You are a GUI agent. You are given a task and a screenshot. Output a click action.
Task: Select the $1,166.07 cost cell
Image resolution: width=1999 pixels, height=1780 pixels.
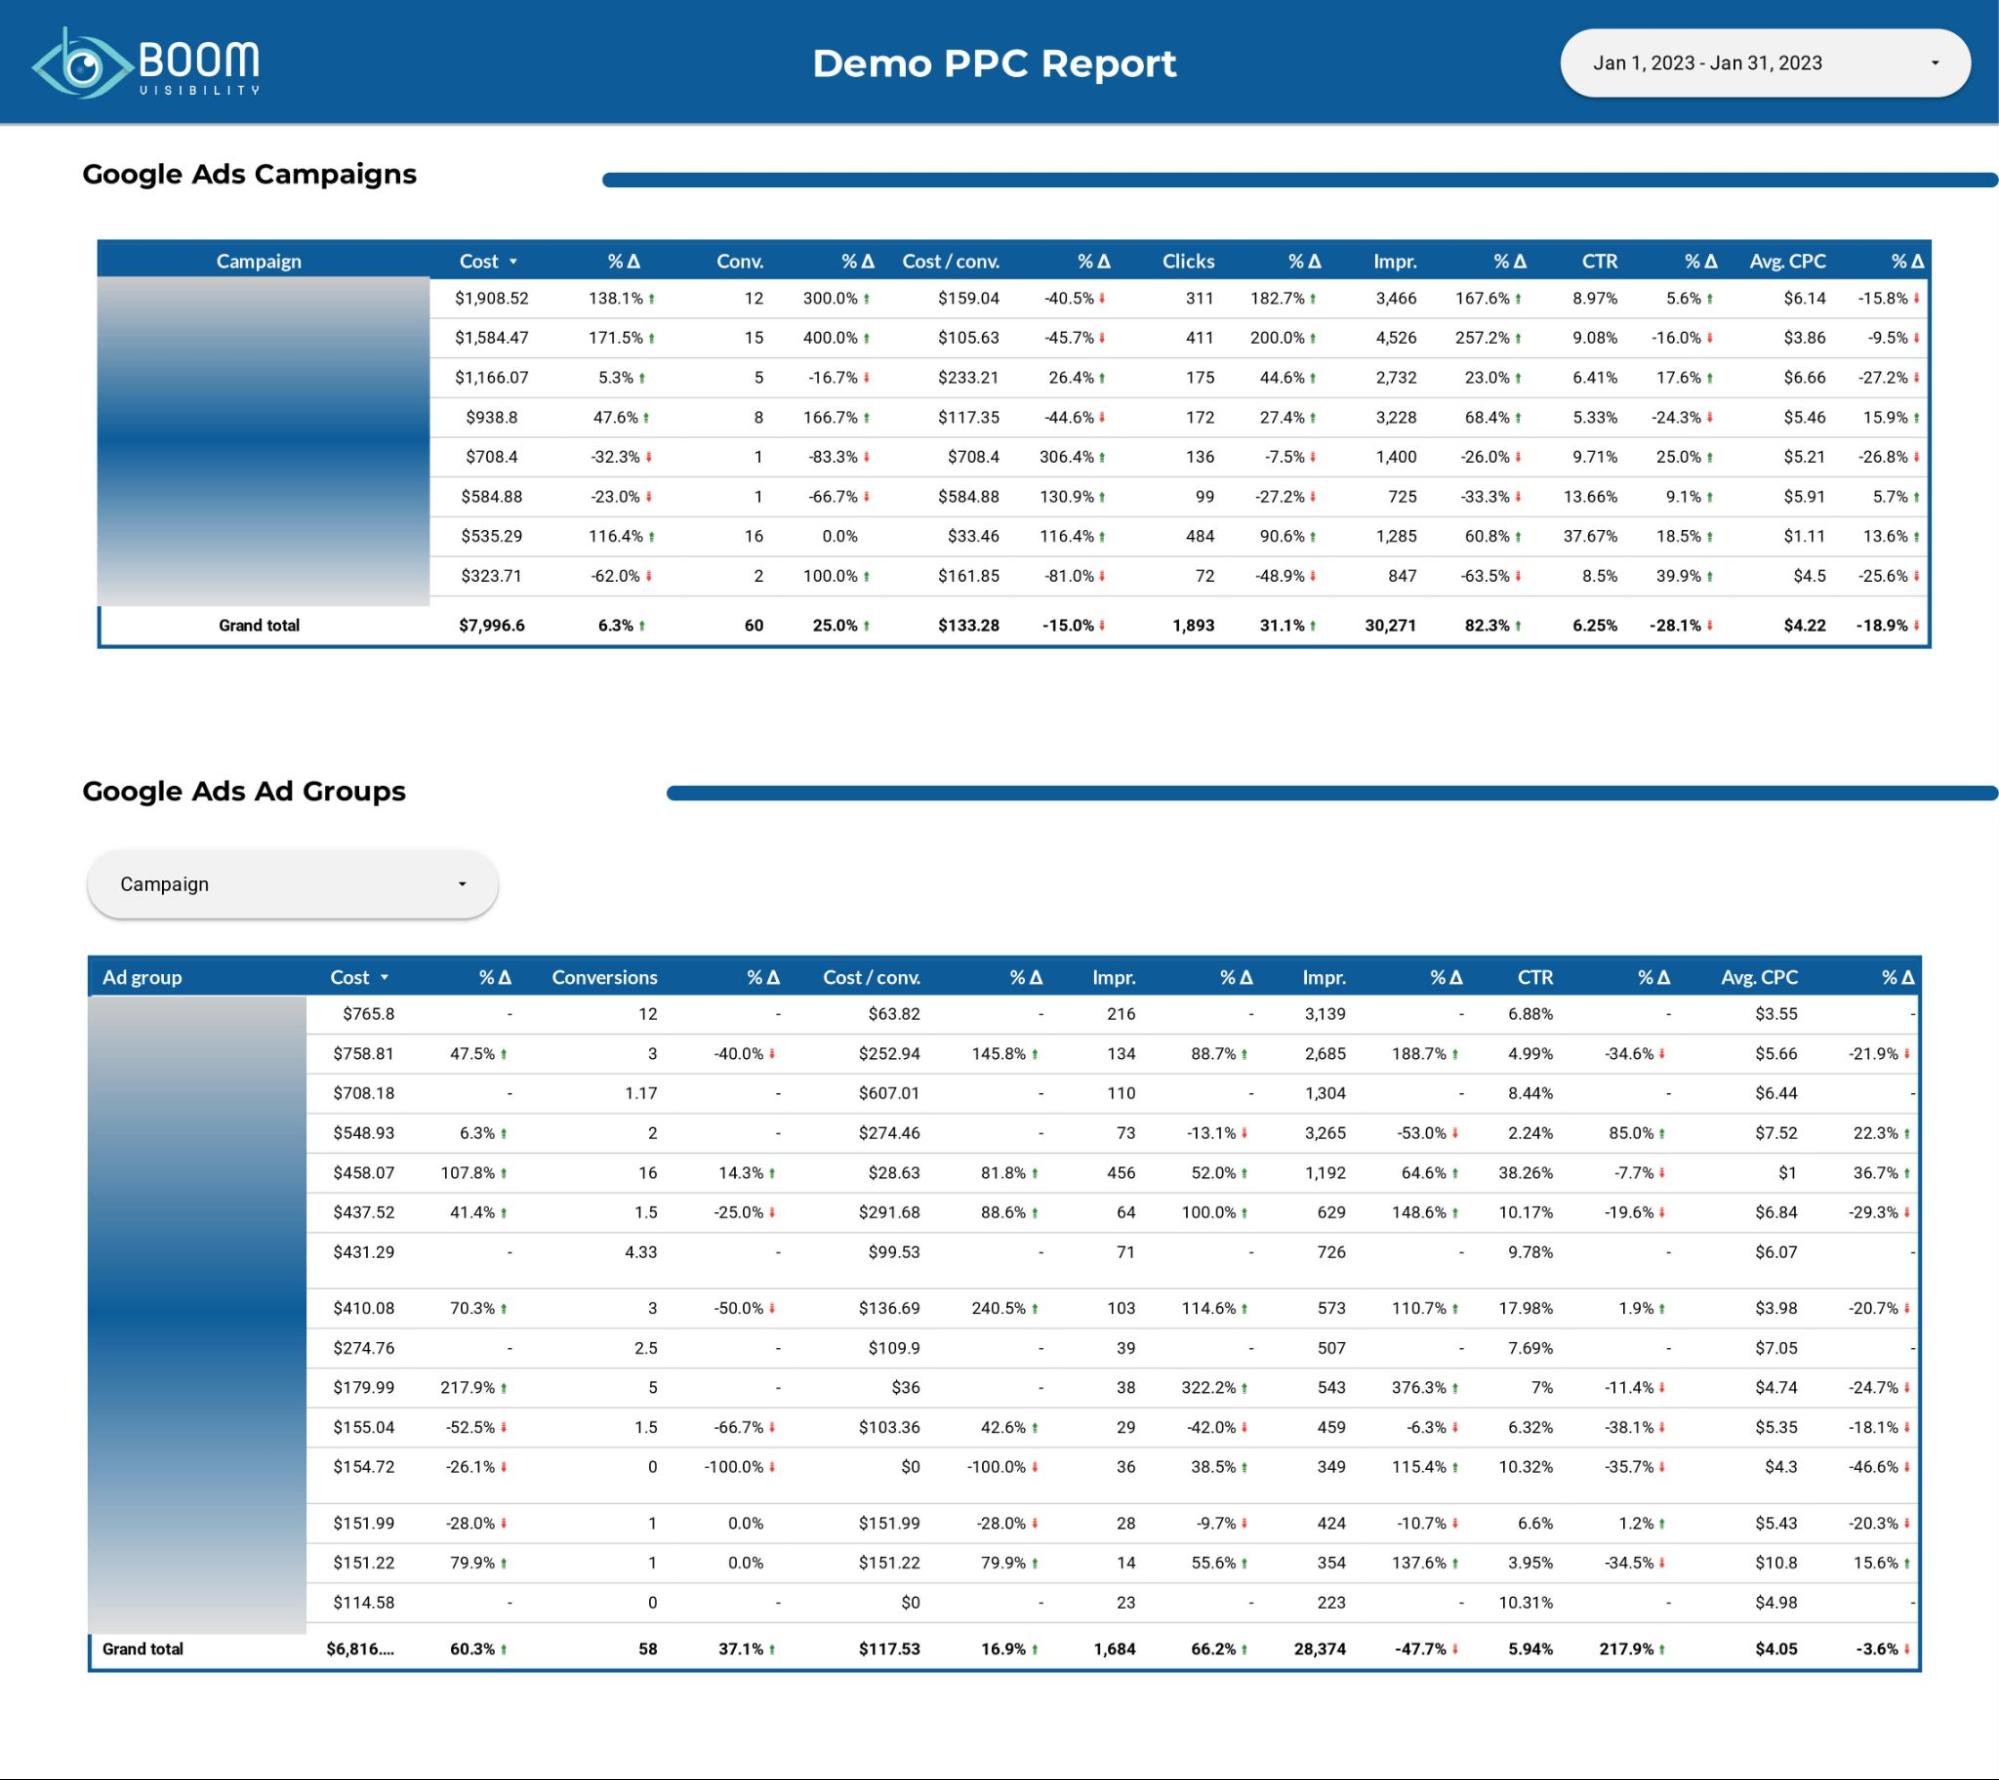491,377
